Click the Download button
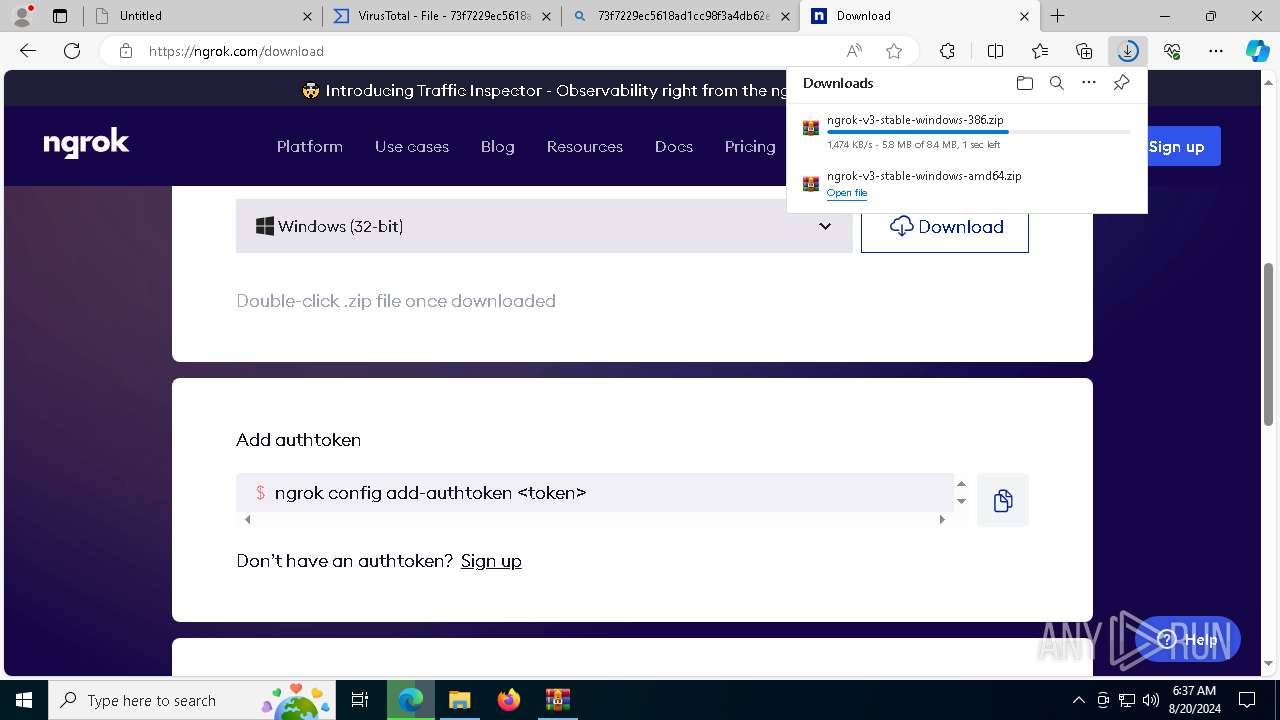The height and width of the screenshot is (720, 1280). point(945,226)
